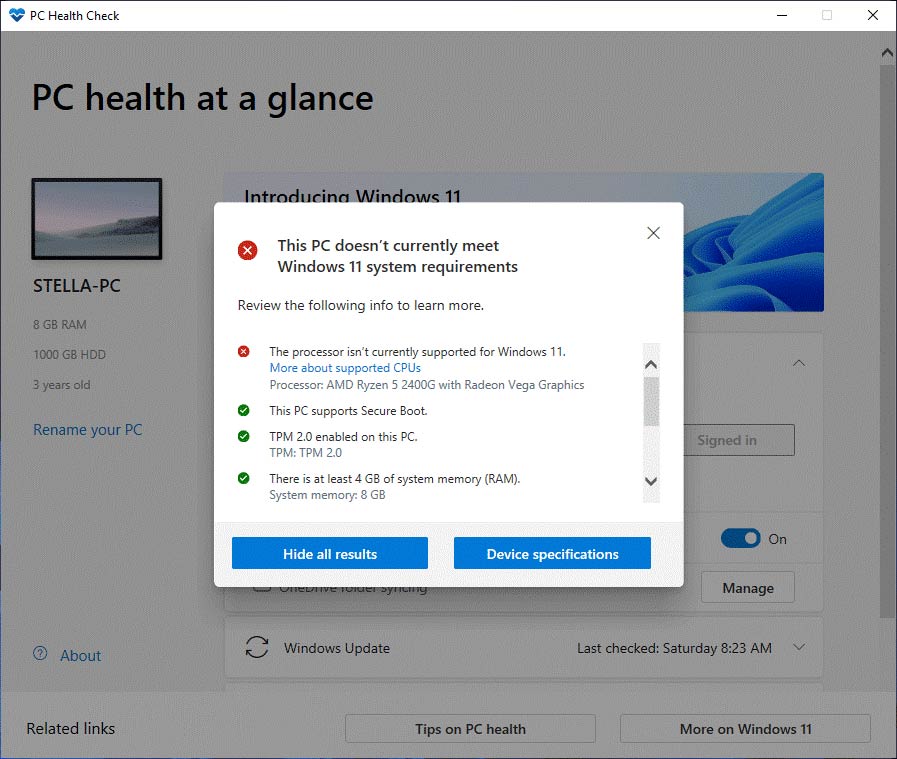Click Manage OneDrive syncing button

click(748, 587)
